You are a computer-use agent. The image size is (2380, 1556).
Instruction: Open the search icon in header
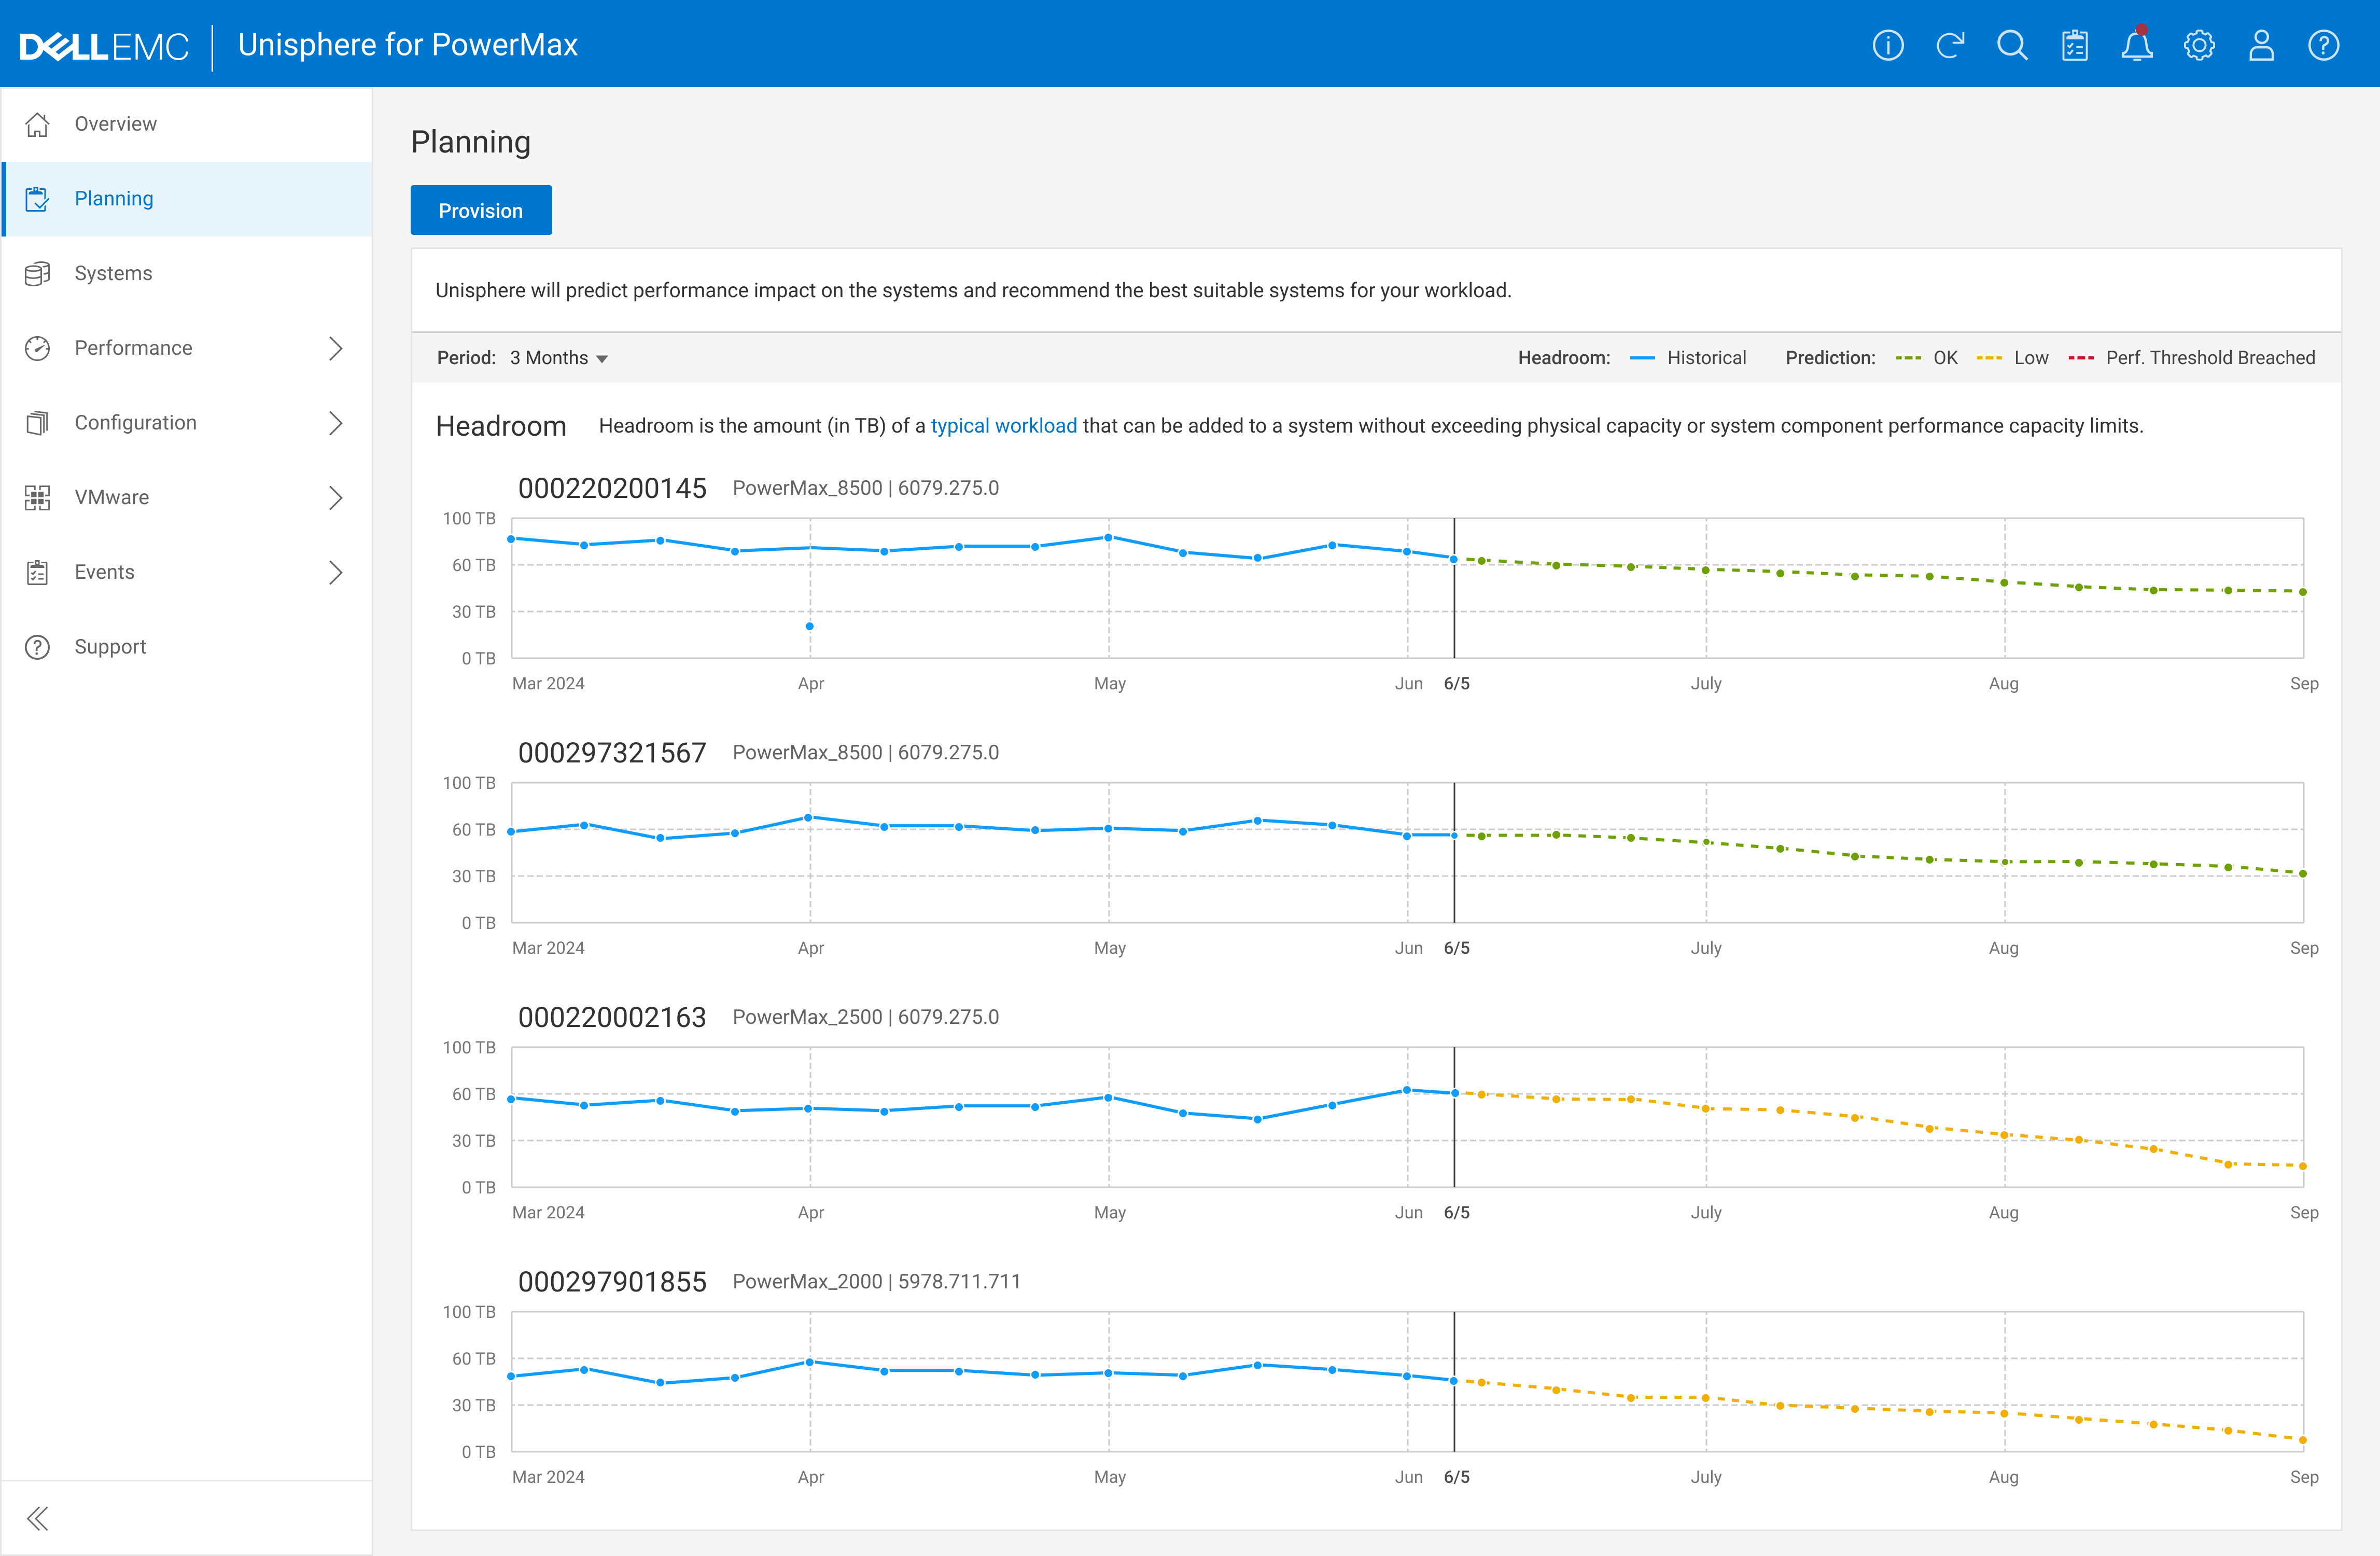2012,45
